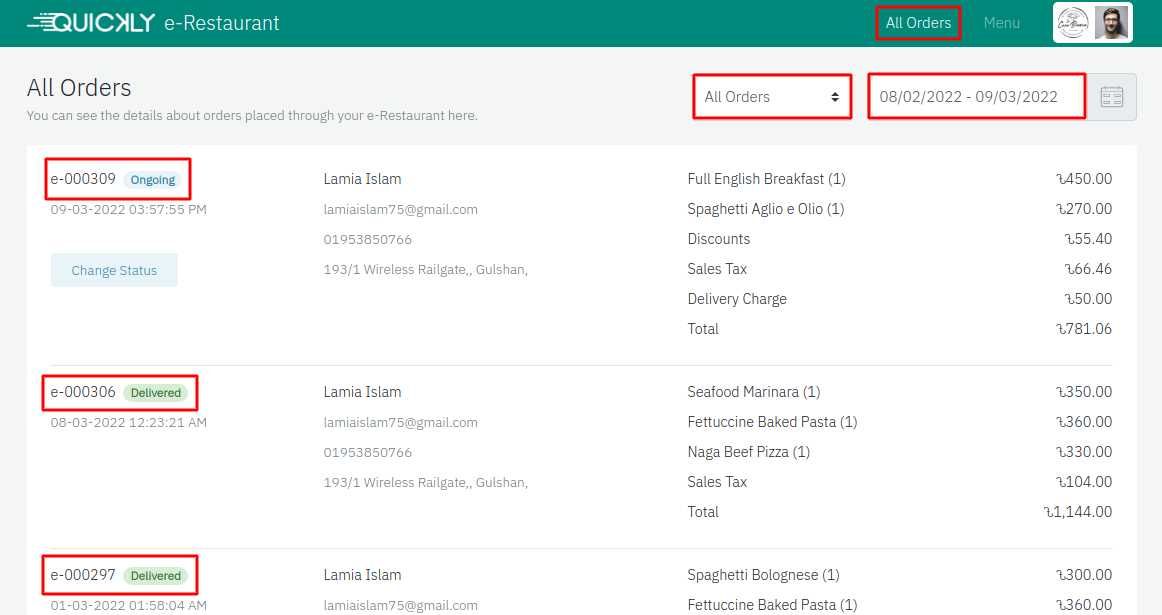The width and height of the screenshot is (1162, 615).
Task: Click the restaurant logo thumbnail in header
Action: pyautogui.click(x=1074, y=23)
